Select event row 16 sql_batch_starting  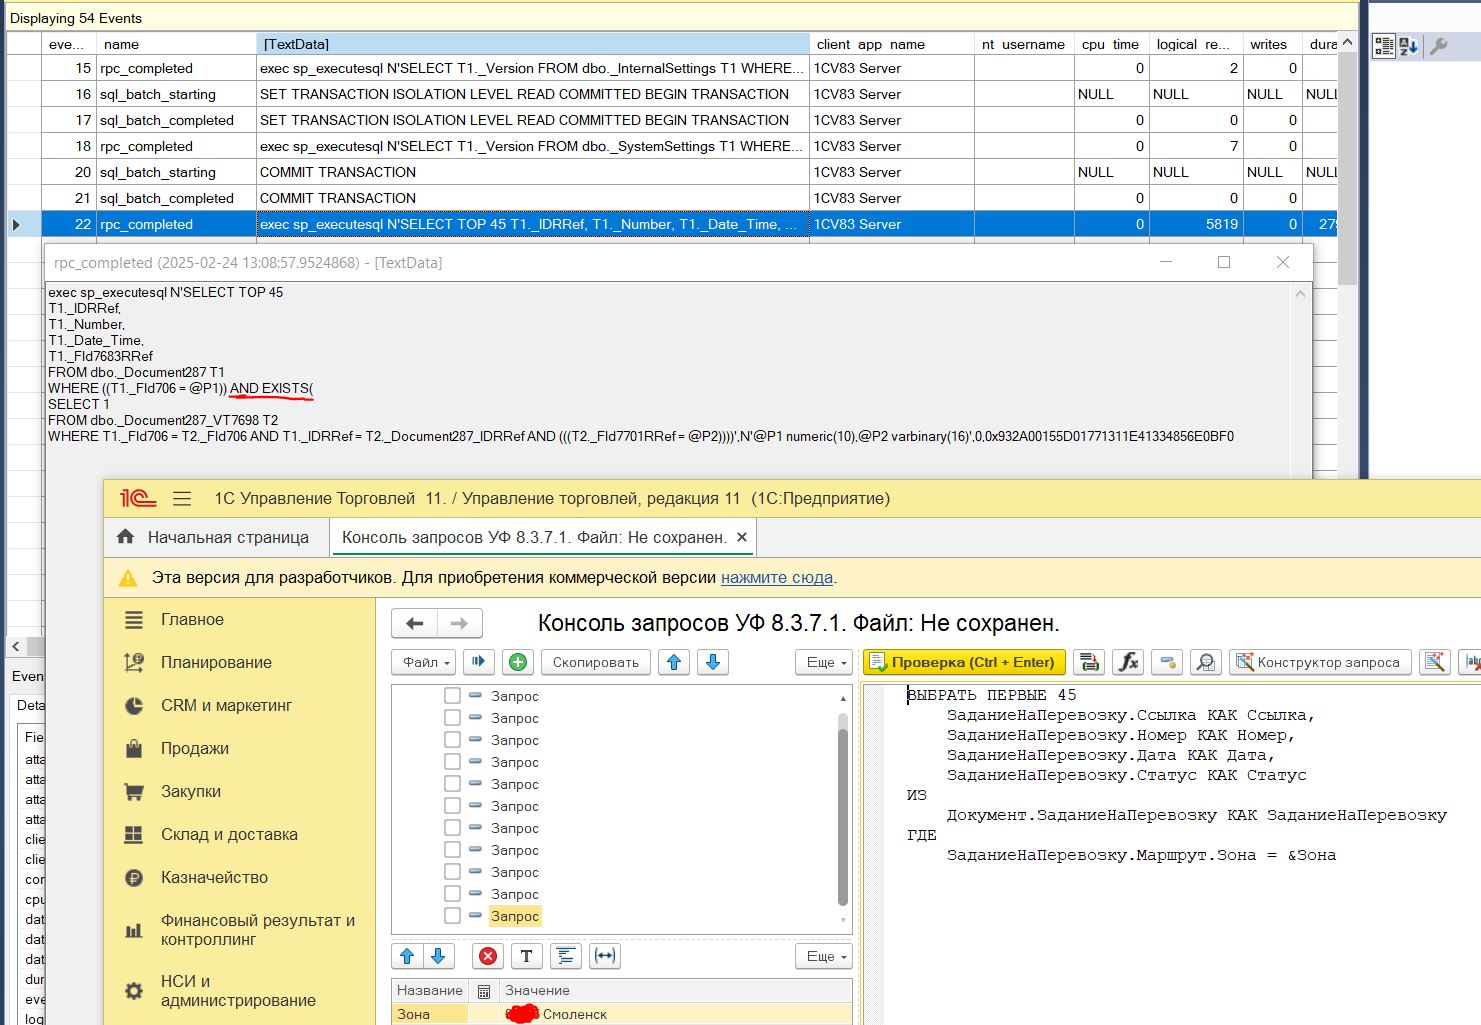pos(673,94)
